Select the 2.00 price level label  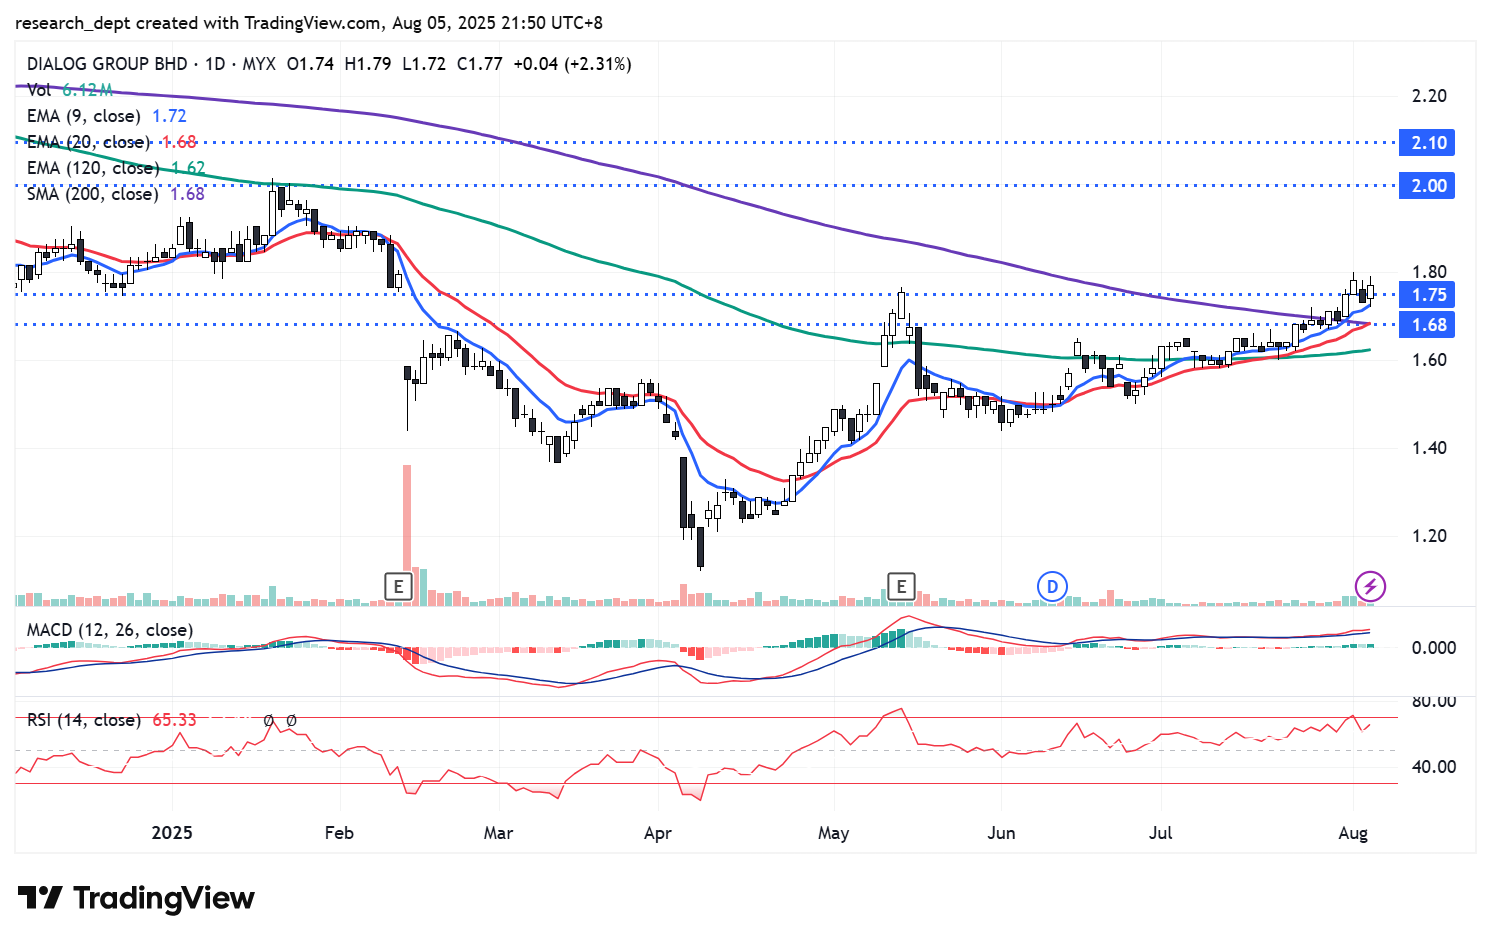click(x=1428, y=186)
